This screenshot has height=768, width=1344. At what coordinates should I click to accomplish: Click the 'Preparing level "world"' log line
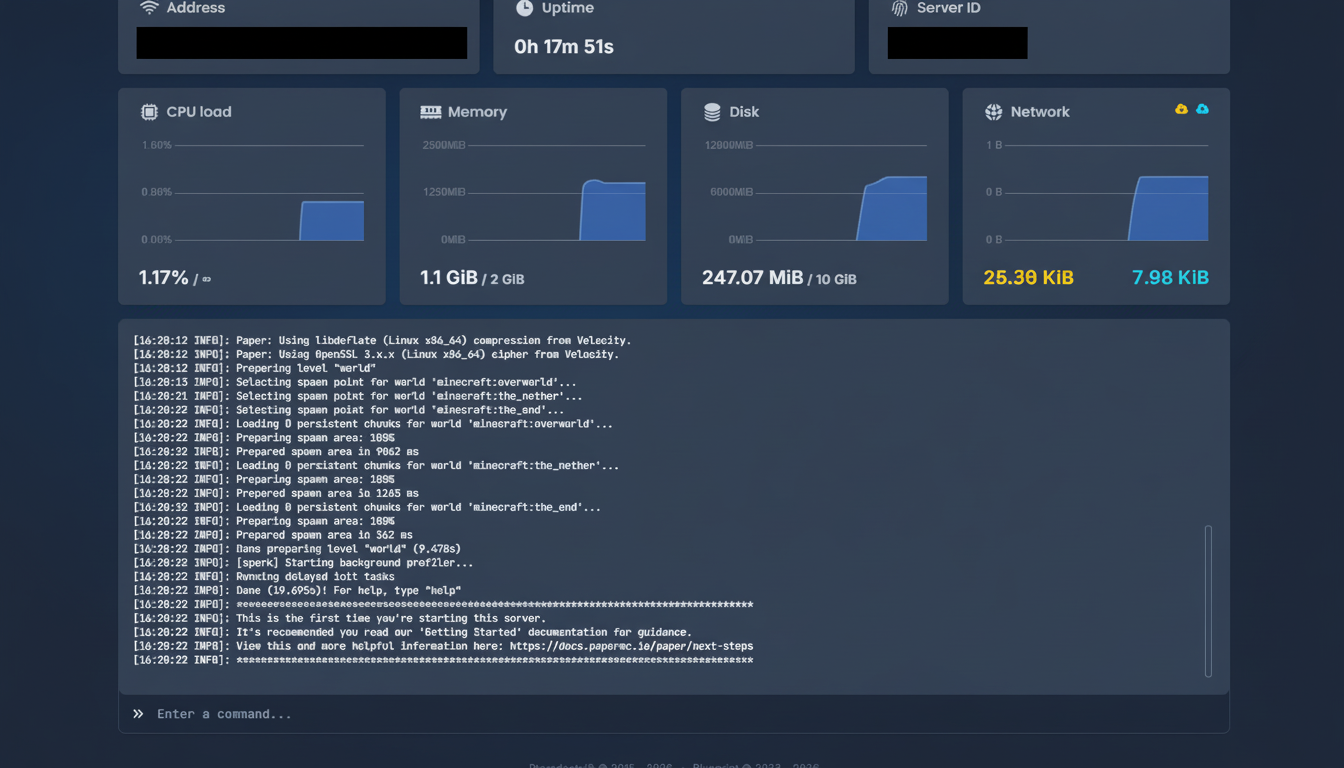pos(254,369)
